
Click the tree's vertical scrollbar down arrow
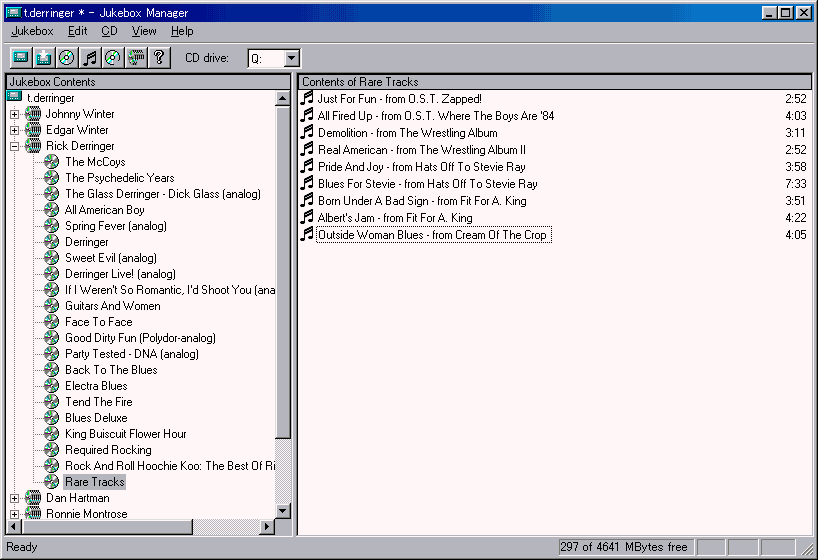pyautogui.click(x=283, y=511)
